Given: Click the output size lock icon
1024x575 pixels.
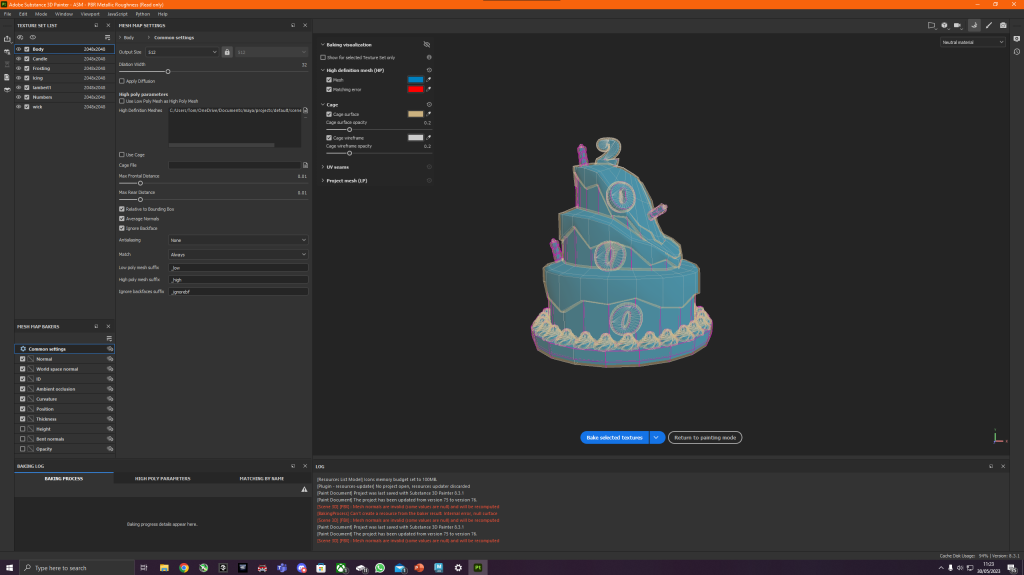Looking at the screenshot, I should [x=227, y=51].
